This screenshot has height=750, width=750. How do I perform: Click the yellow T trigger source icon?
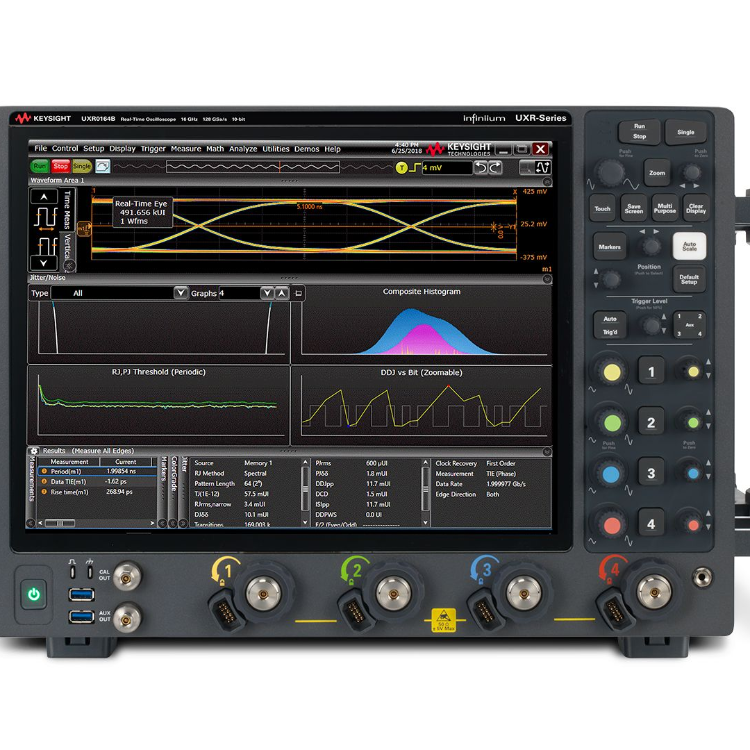401,168
